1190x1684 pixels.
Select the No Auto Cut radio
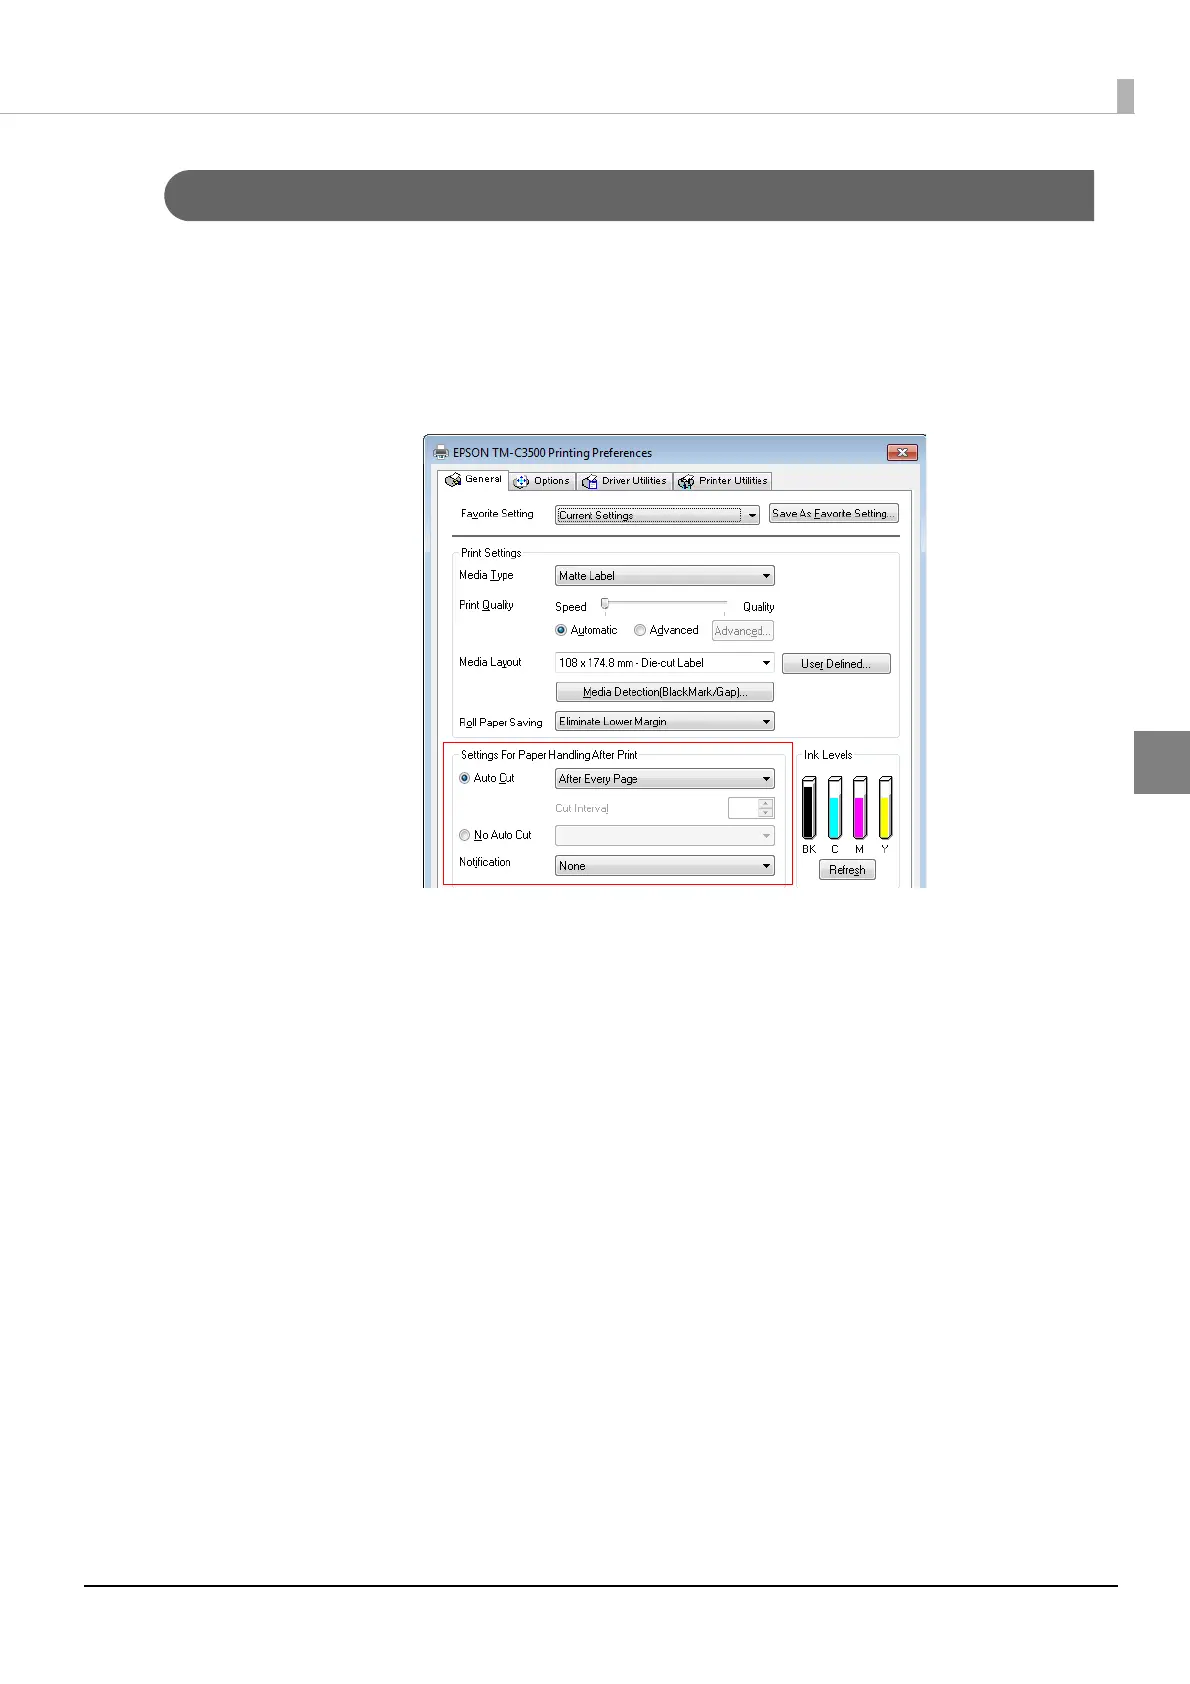(x=464, y=835)
